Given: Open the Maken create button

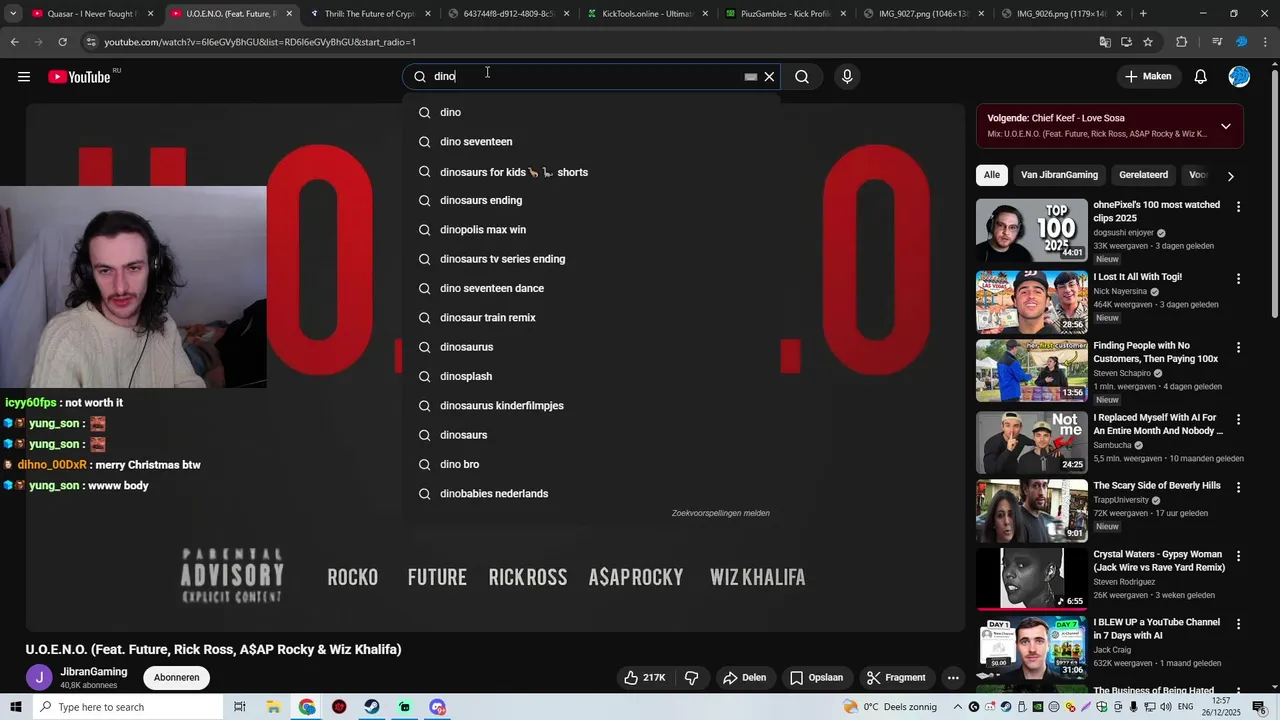Looking at the screenshot, I should tap(1147, 76).
